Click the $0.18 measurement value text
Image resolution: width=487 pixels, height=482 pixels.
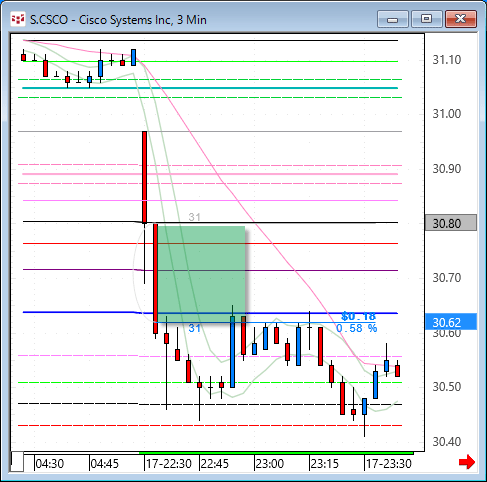pos(359,316)
